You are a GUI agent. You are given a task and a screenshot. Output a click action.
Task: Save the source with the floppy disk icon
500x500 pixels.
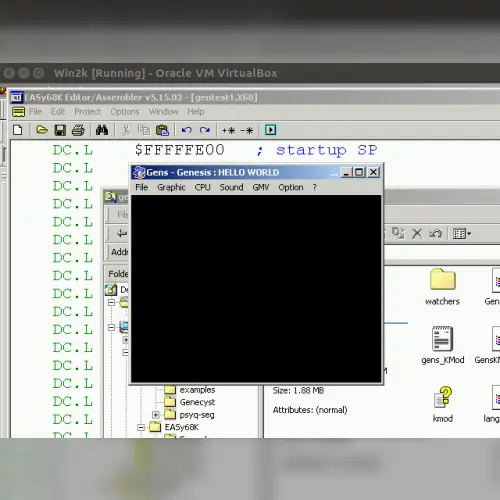[x=60, y=130]
